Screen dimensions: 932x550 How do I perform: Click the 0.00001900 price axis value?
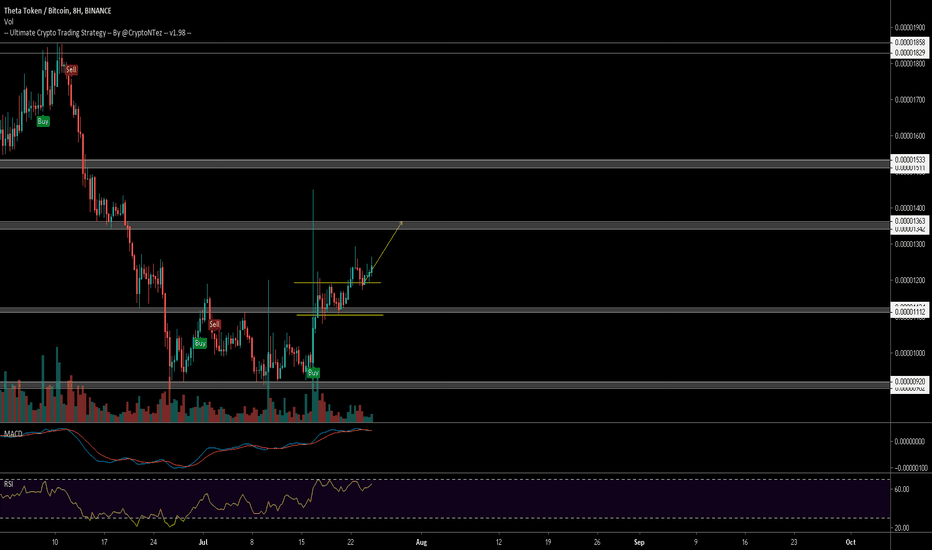point(910,27)
